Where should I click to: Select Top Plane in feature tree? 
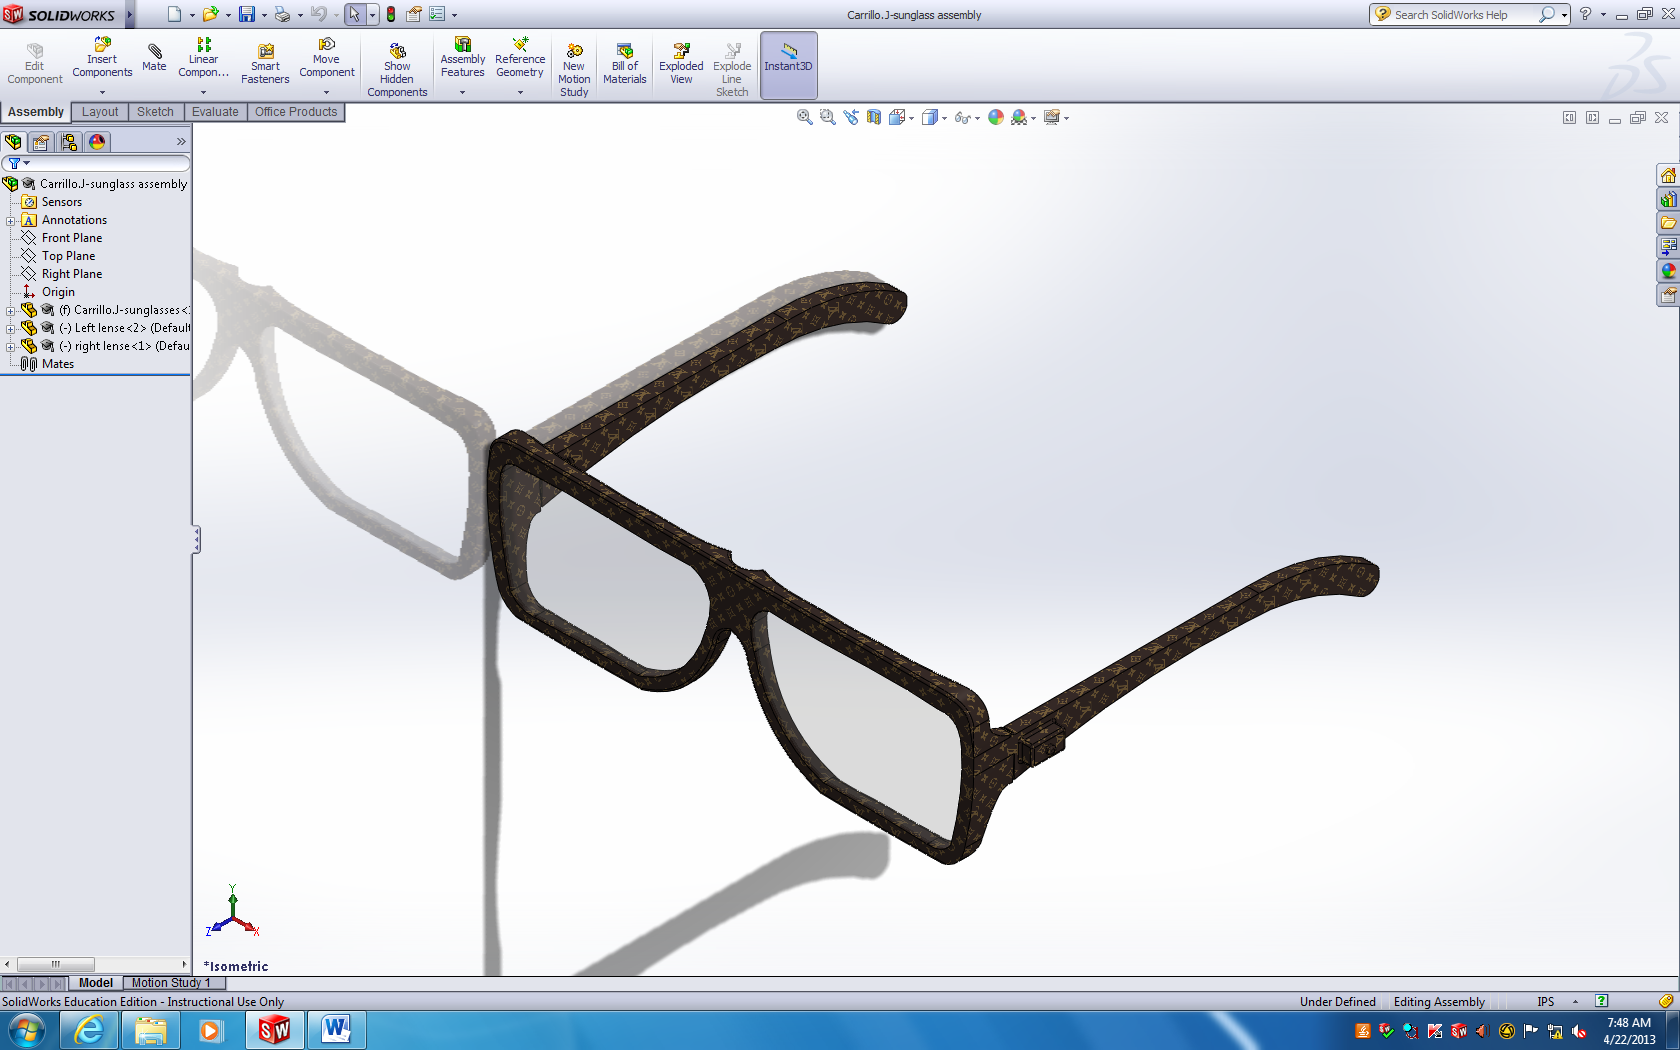click(x=68, y=256)
